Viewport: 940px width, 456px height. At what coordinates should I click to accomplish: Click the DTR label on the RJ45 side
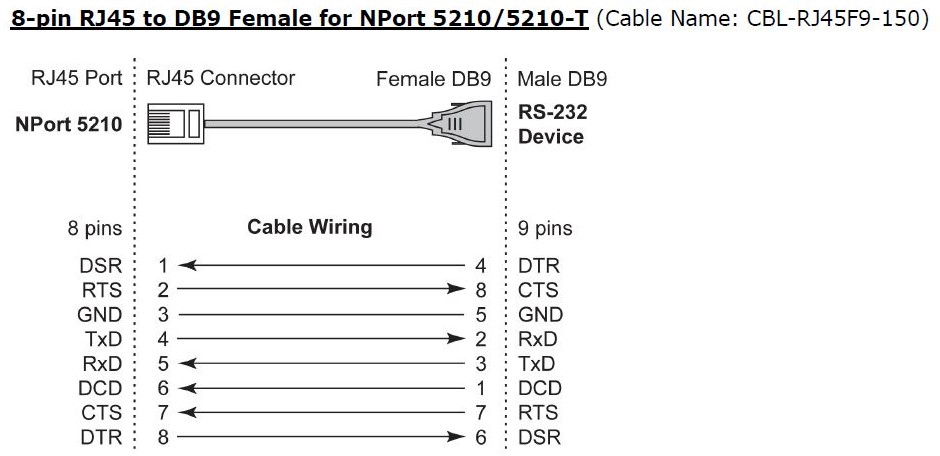point(100,437)
